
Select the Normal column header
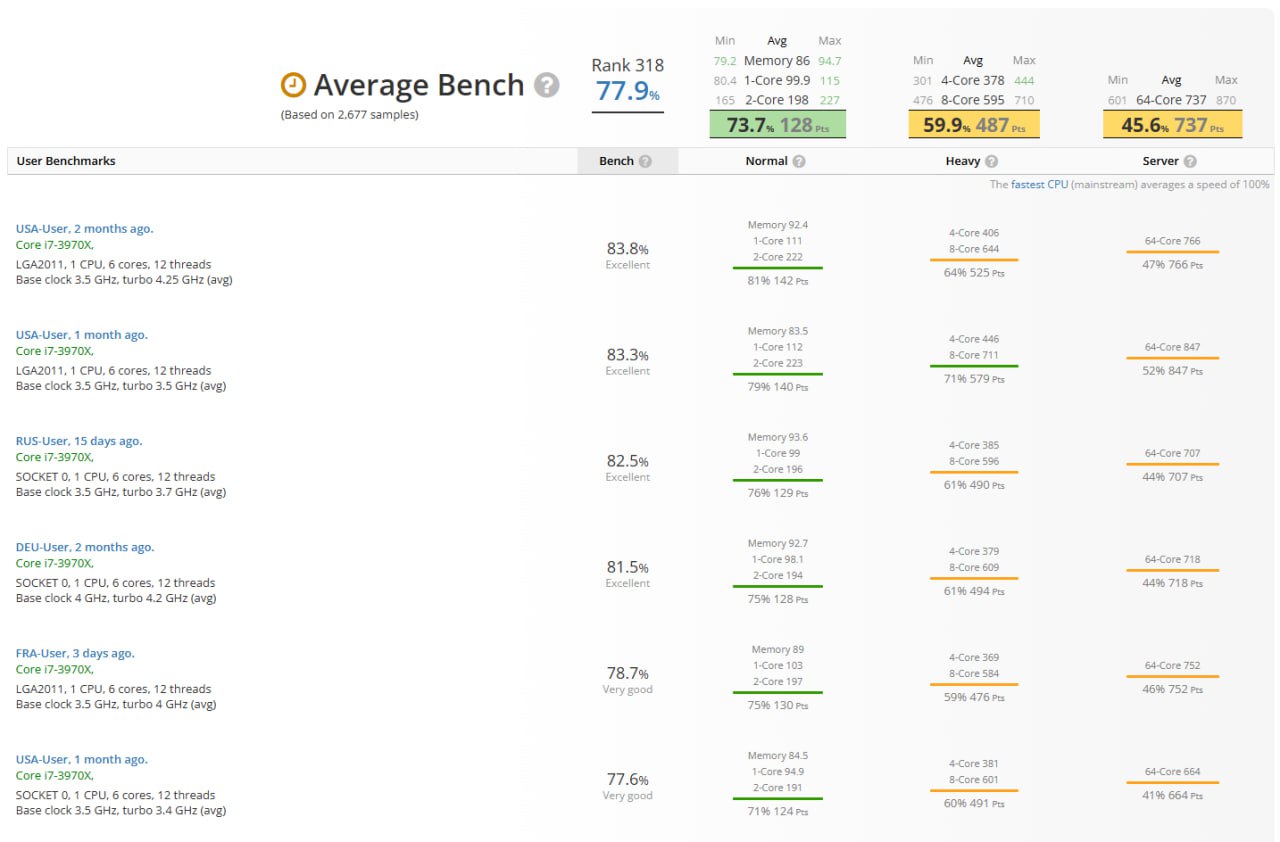tap(766, 161)
